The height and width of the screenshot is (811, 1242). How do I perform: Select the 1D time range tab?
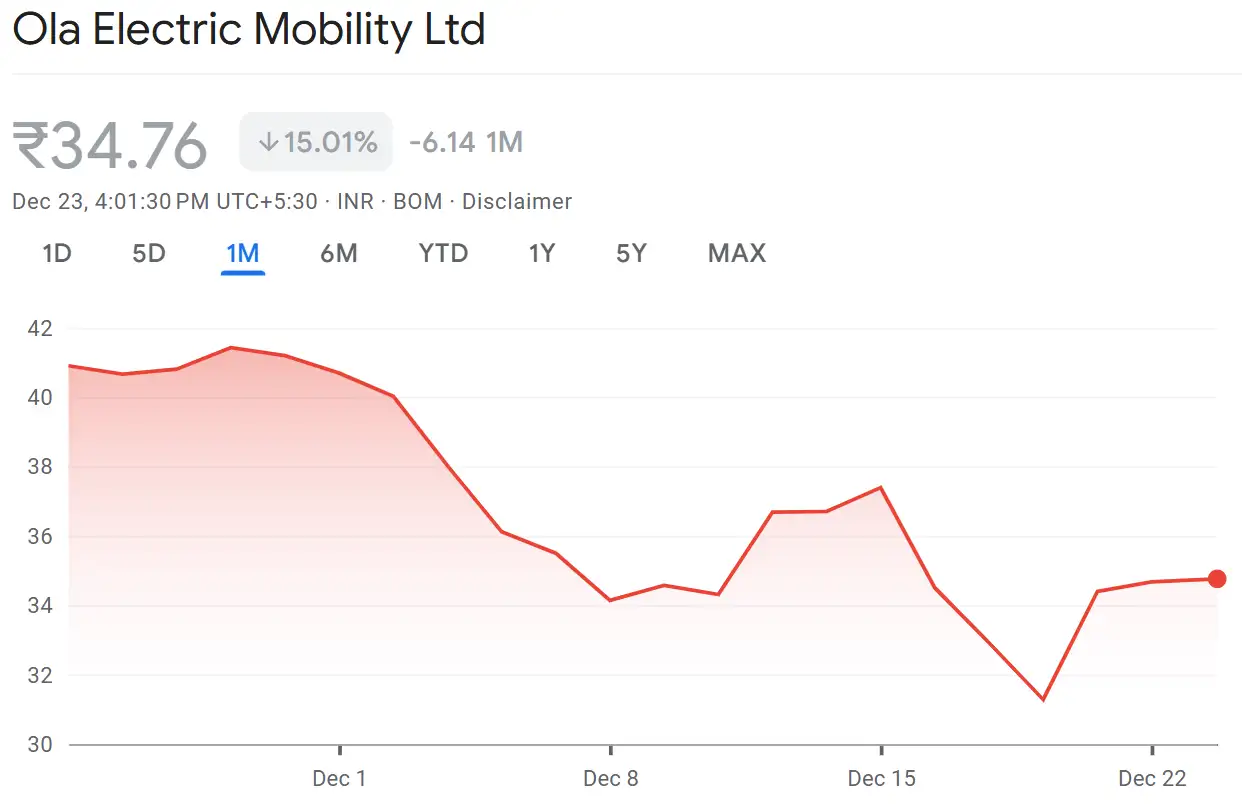[57, 254]
